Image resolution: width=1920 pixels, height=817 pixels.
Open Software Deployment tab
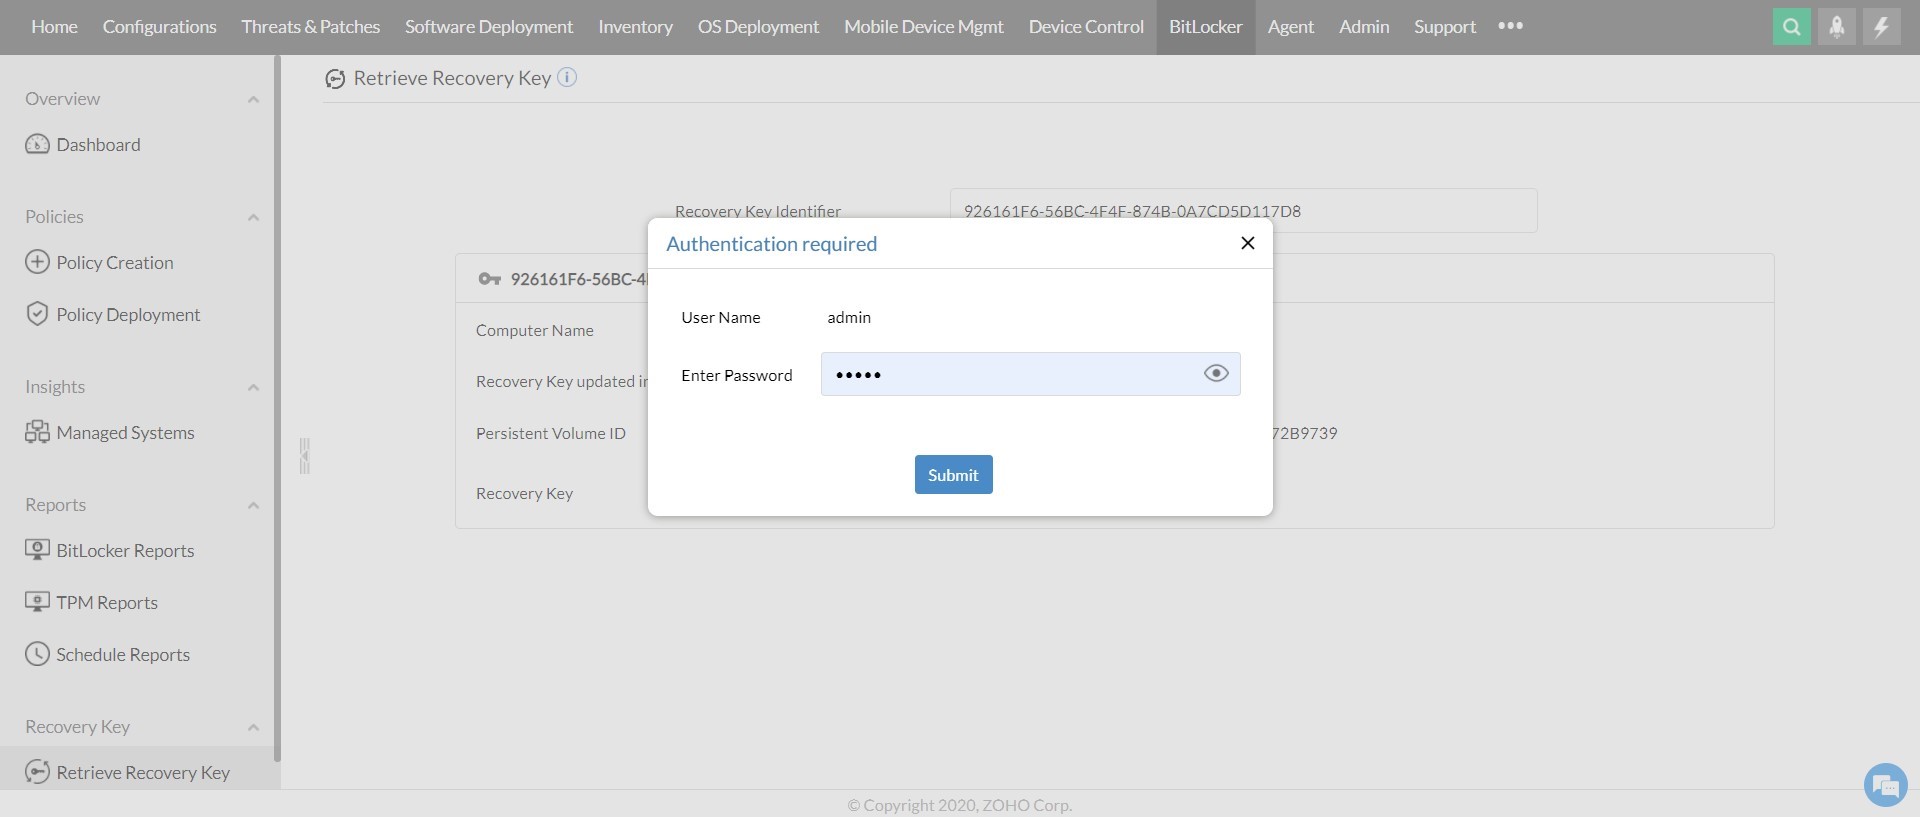pos(489,27)
